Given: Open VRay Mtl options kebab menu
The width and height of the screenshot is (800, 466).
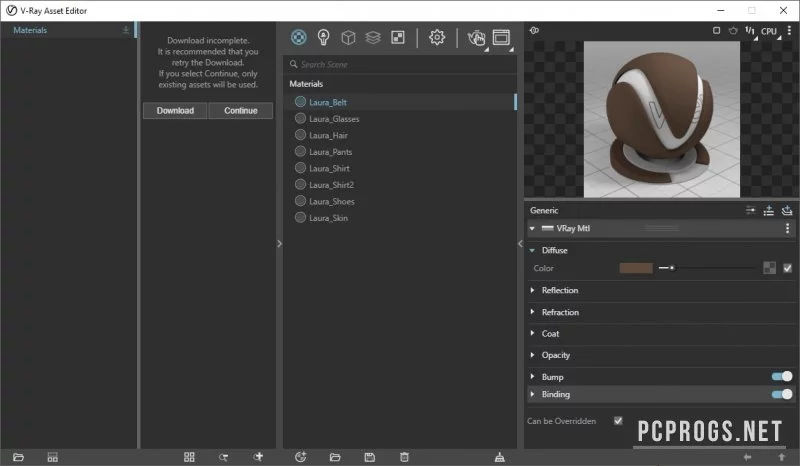Looking at the screenshot, I should click(x=787, y=228).
